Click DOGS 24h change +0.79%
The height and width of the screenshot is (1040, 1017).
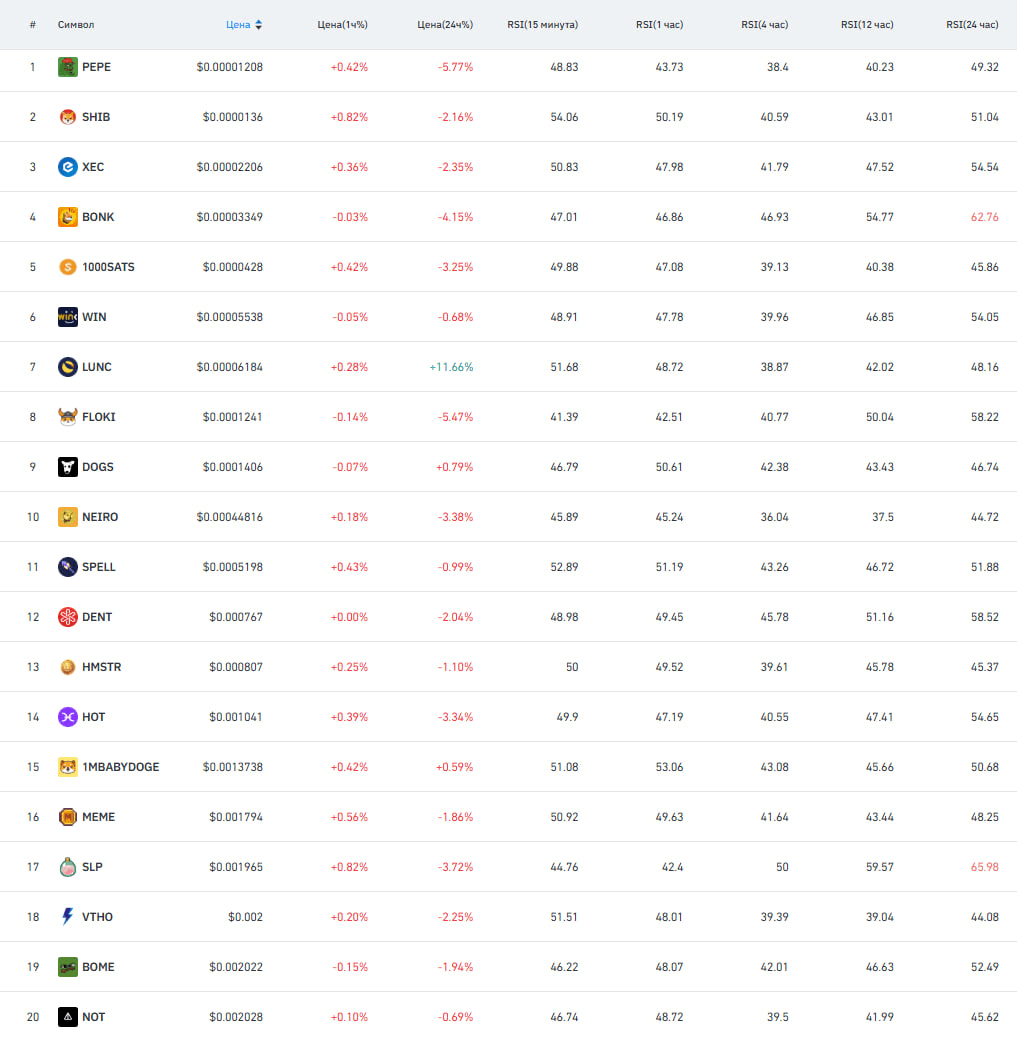point(454,467)
